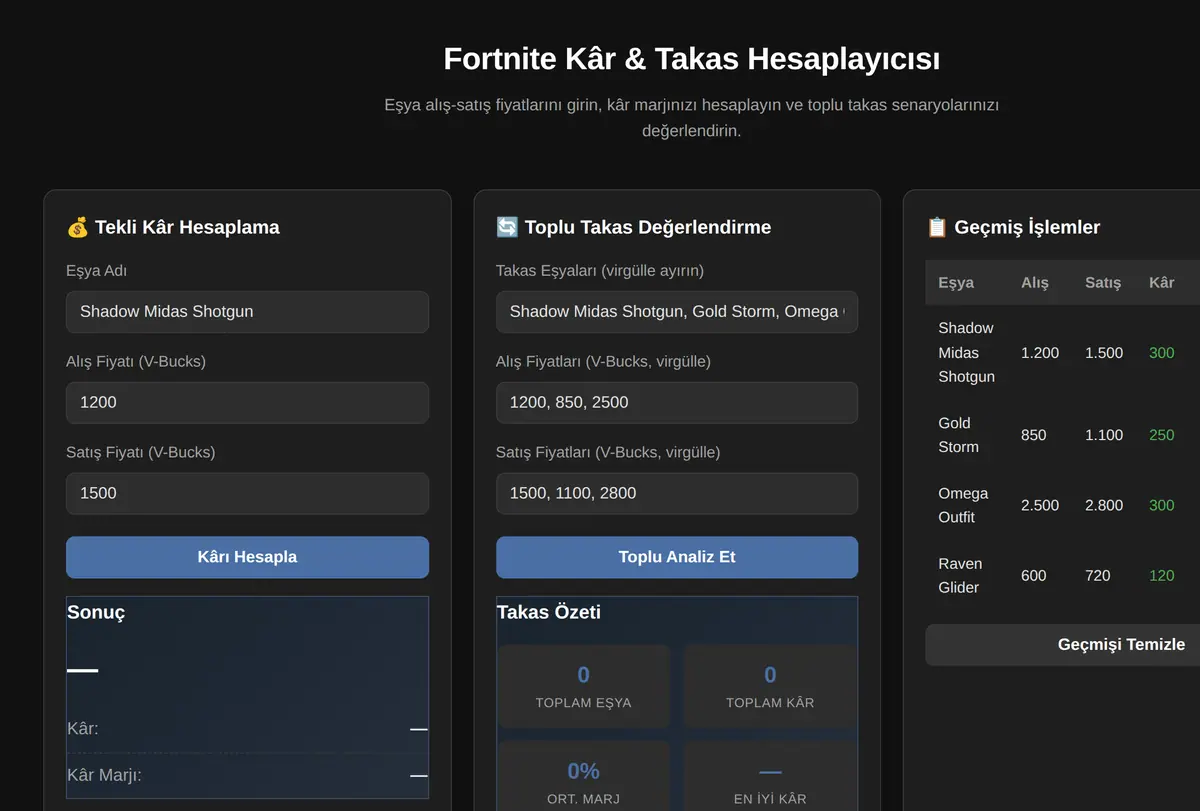Focus the Eşya Adı input field
This screenshot has height=811, width=1200.
(247, 312)
